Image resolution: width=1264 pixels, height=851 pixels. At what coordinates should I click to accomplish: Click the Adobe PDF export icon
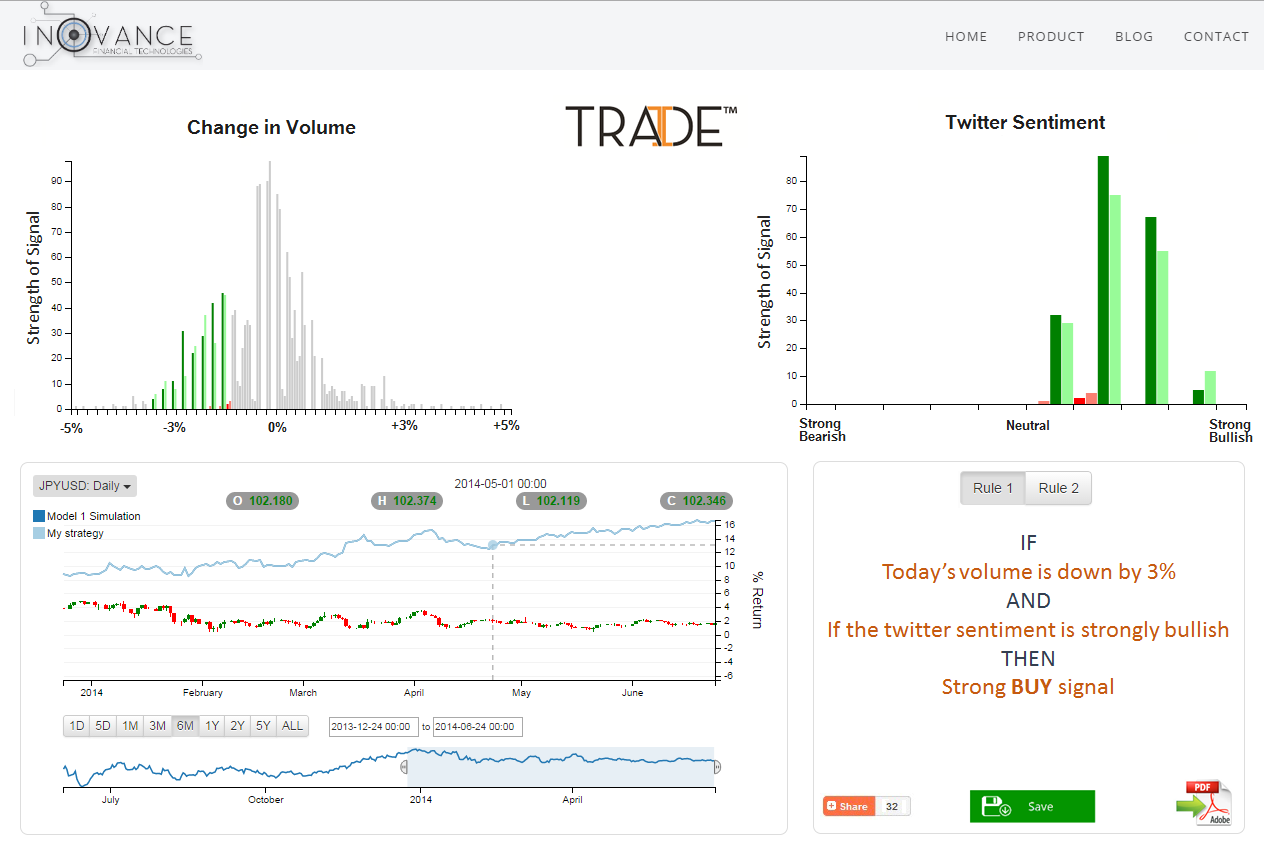point(1207,803)
